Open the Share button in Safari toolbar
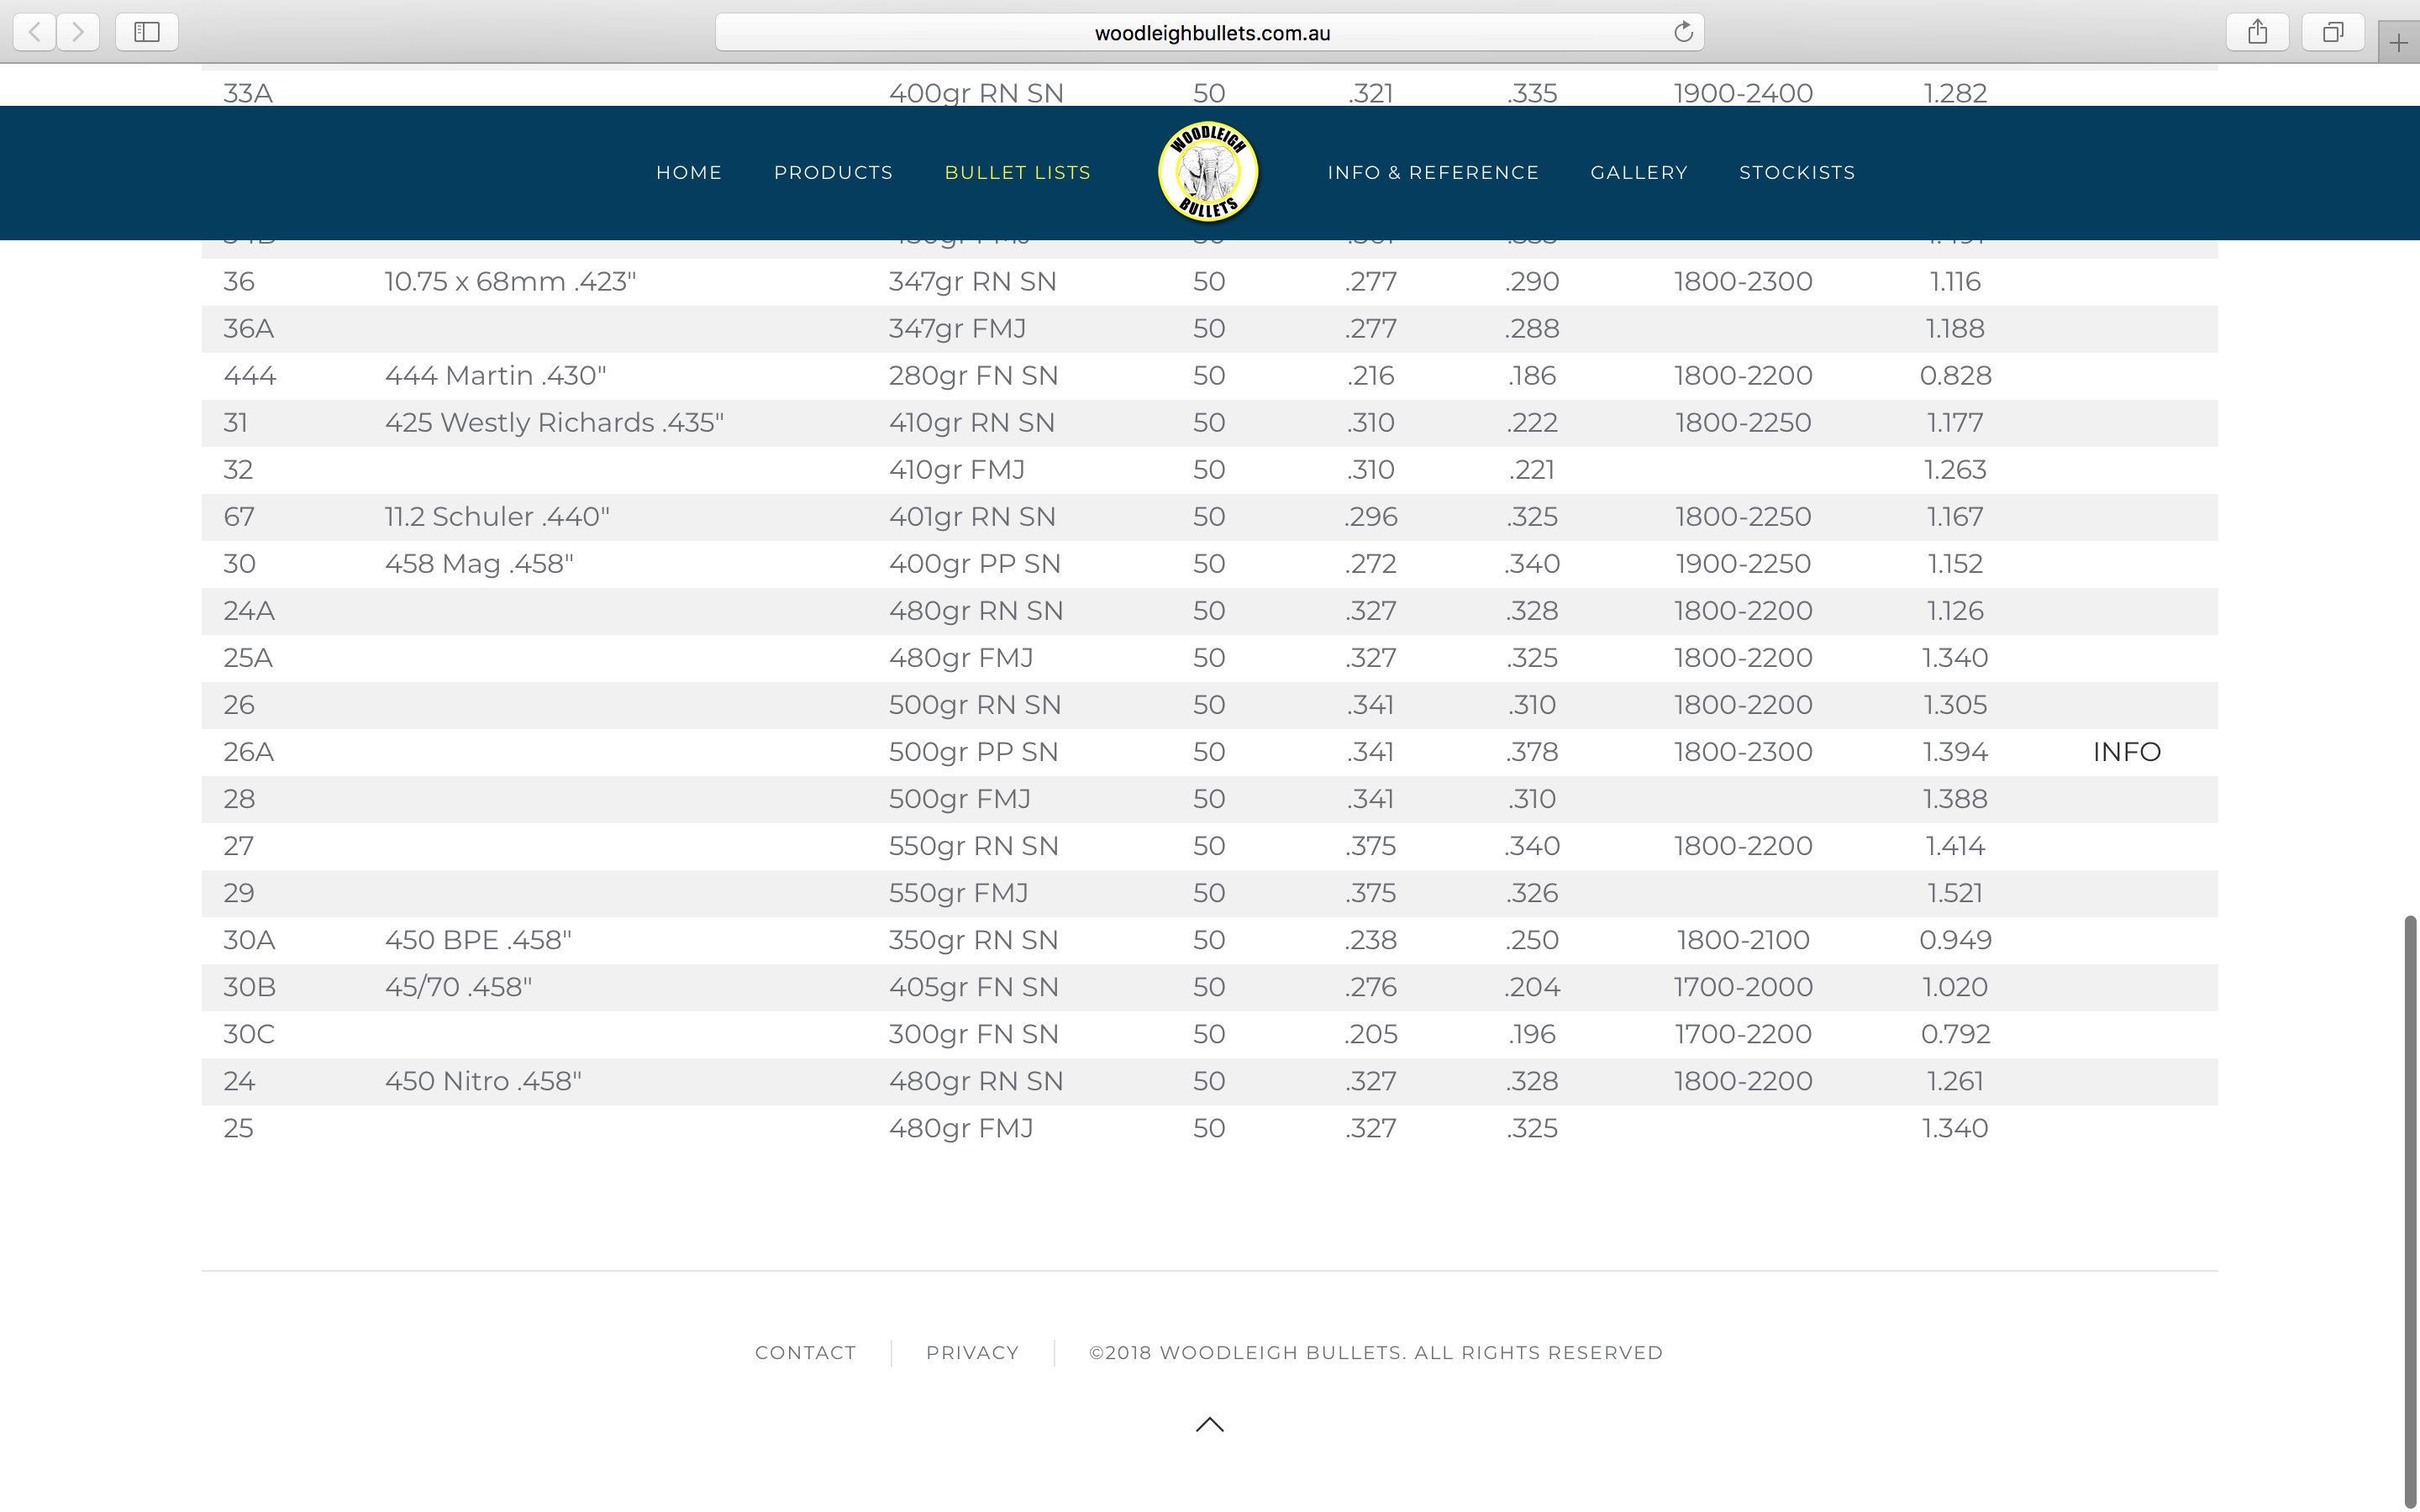 [x=2257, y=32]
